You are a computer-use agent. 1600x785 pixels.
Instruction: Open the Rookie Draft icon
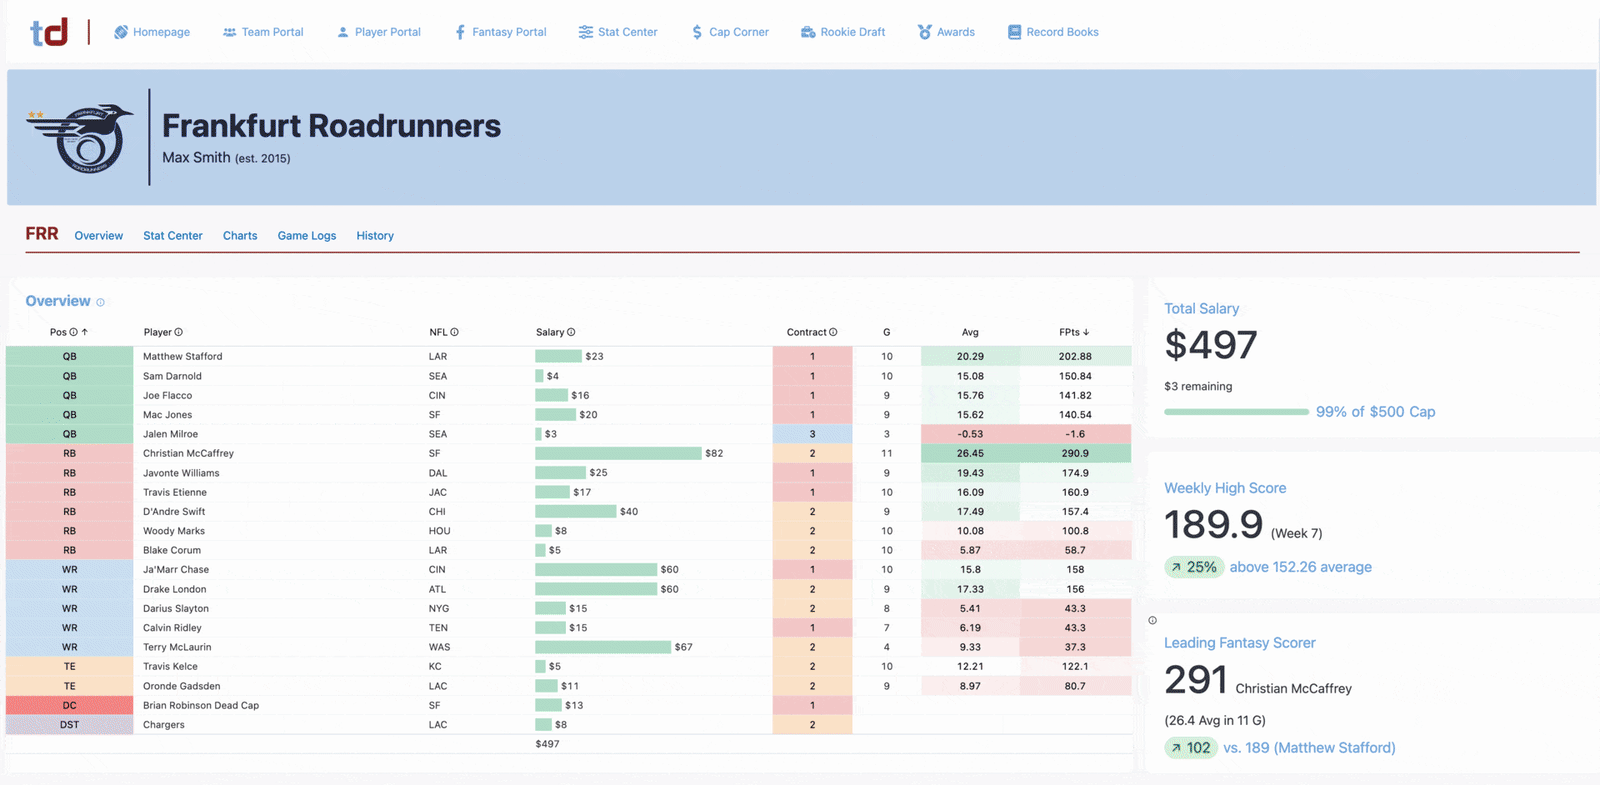(808, 32)
